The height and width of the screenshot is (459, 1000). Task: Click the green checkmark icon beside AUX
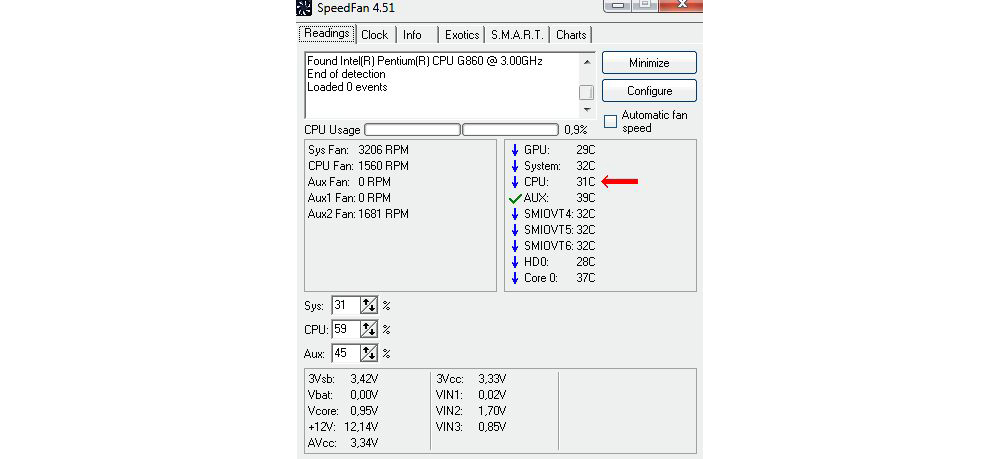(515, 198)
